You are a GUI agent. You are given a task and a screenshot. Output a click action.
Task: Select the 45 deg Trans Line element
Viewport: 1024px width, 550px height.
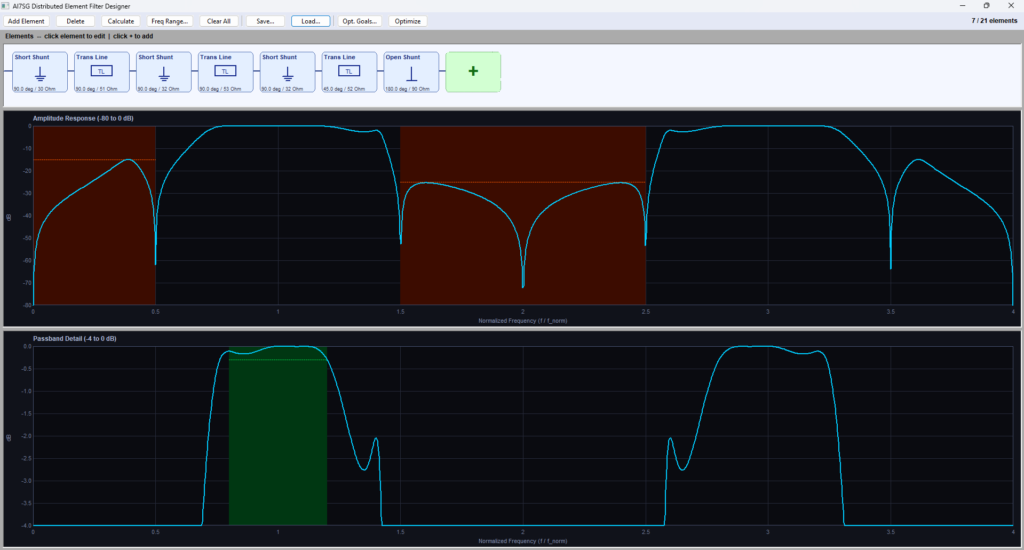(x=349, y=72)
